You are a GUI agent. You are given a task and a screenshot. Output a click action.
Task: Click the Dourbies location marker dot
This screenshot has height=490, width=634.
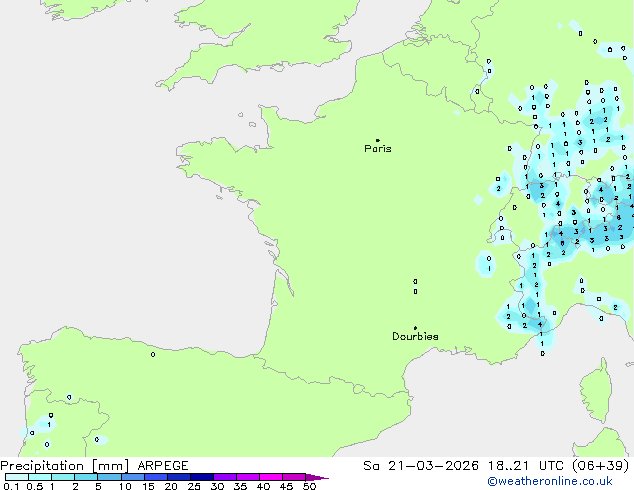(415, 328)
